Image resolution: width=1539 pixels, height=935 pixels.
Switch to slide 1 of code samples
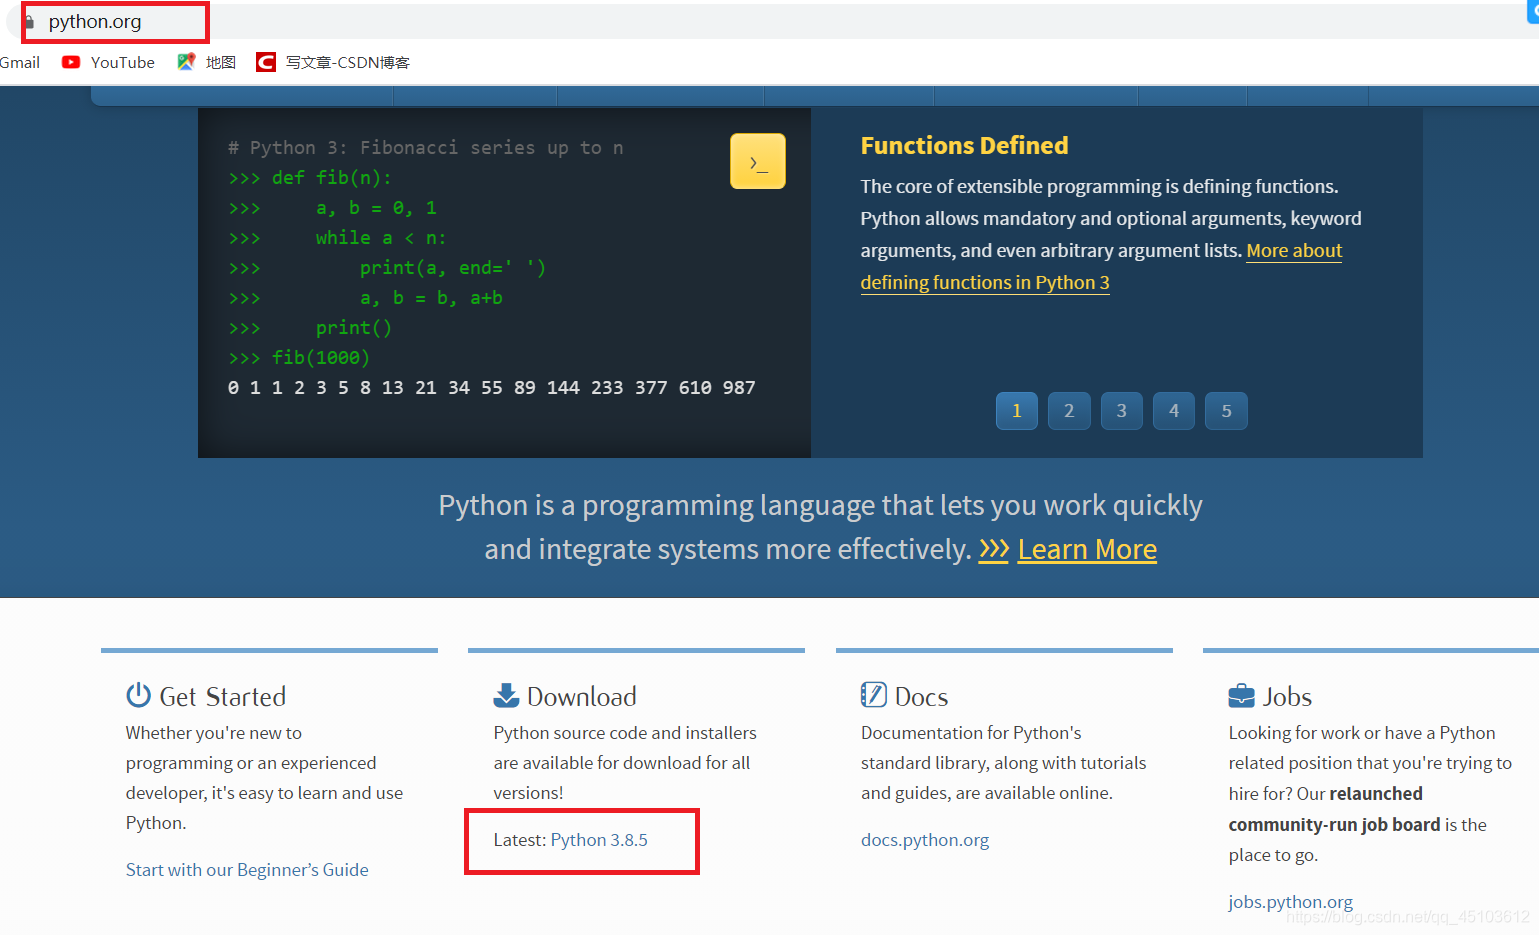point(1017,411)
